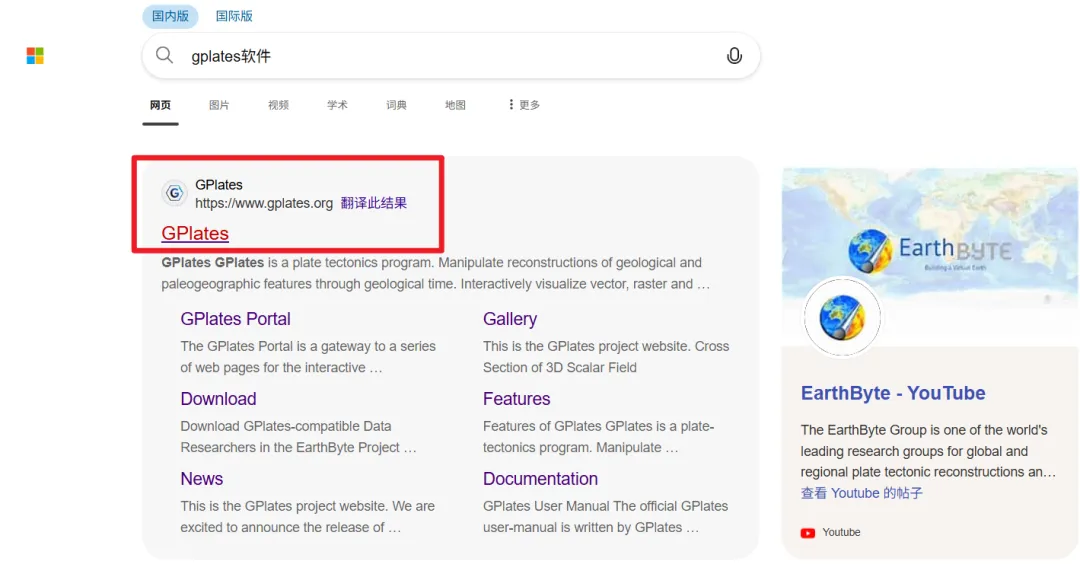Click the EarthByte globe avatar
Viewport: 1080px width, 577px height.
[842, 317]
